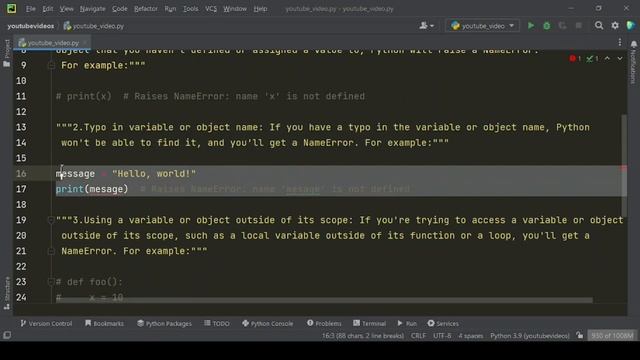Run the youtube_video configuration with green play
Viewport: 640px width, 360px height.
click(531, 26)
